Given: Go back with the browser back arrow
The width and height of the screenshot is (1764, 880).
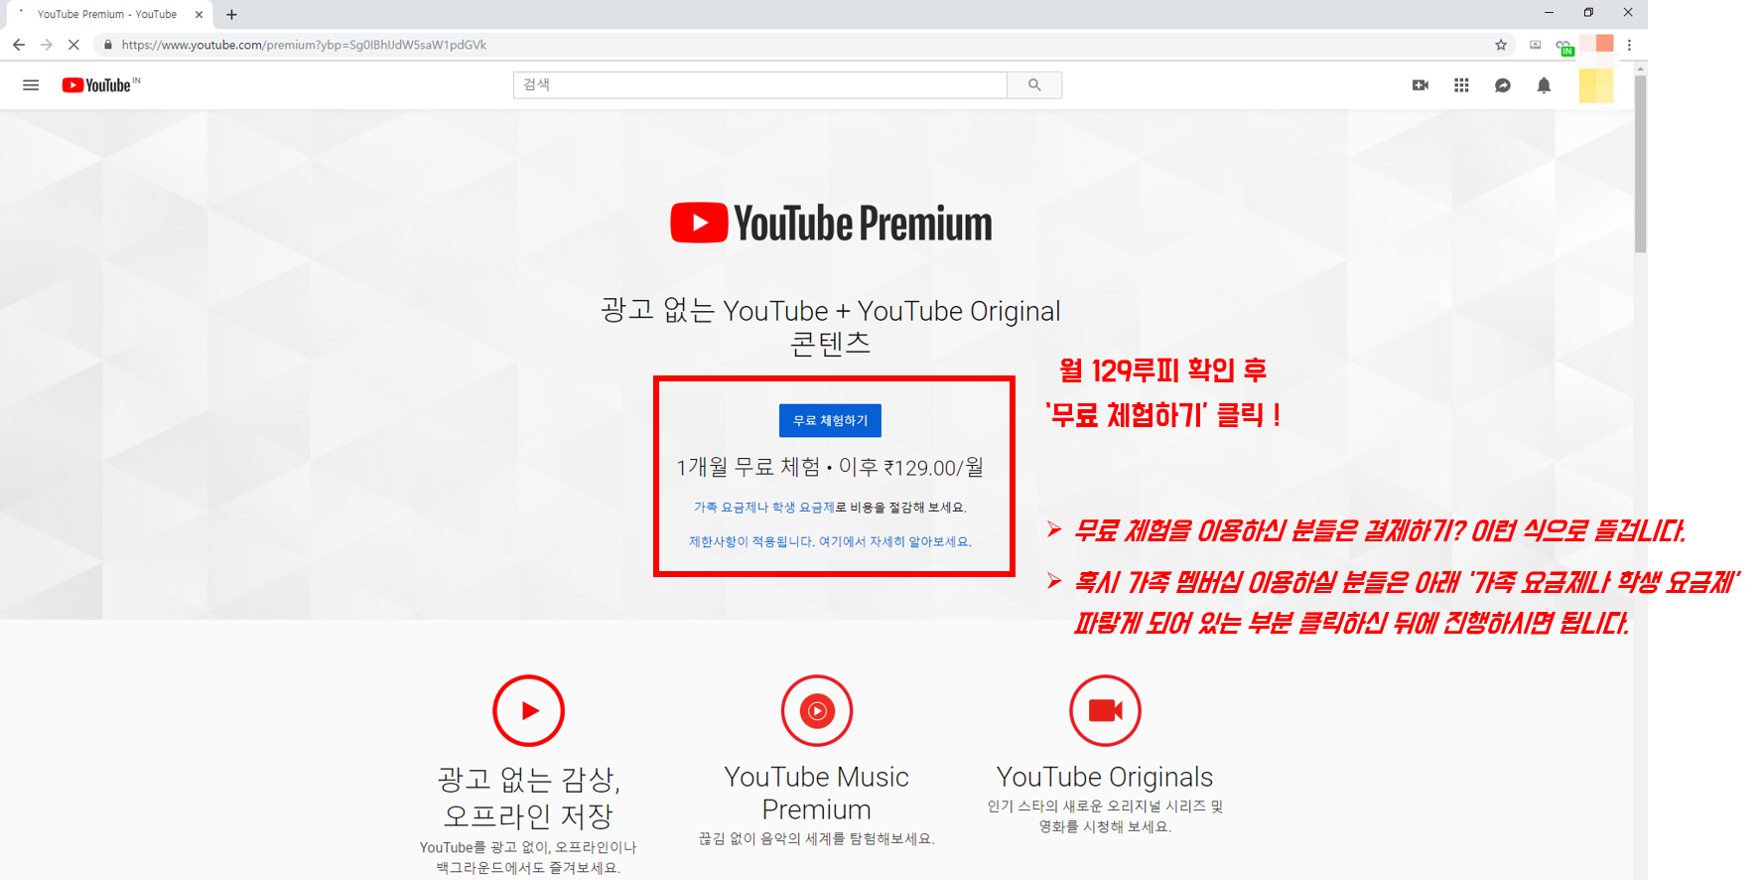Looking at the screenshot, I should (18, 44).
